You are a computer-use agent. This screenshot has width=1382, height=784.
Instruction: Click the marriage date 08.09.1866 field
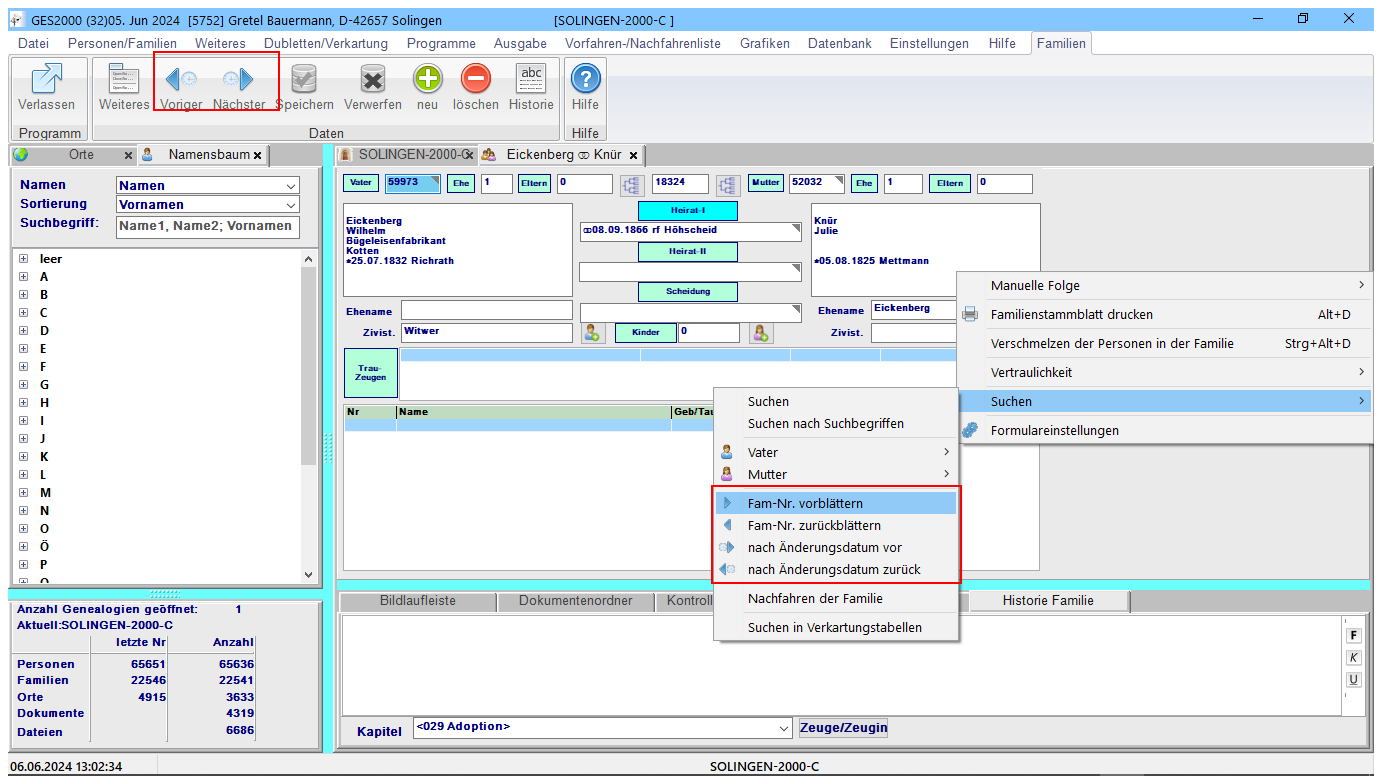pyautogui.click(x=691, y=232)
